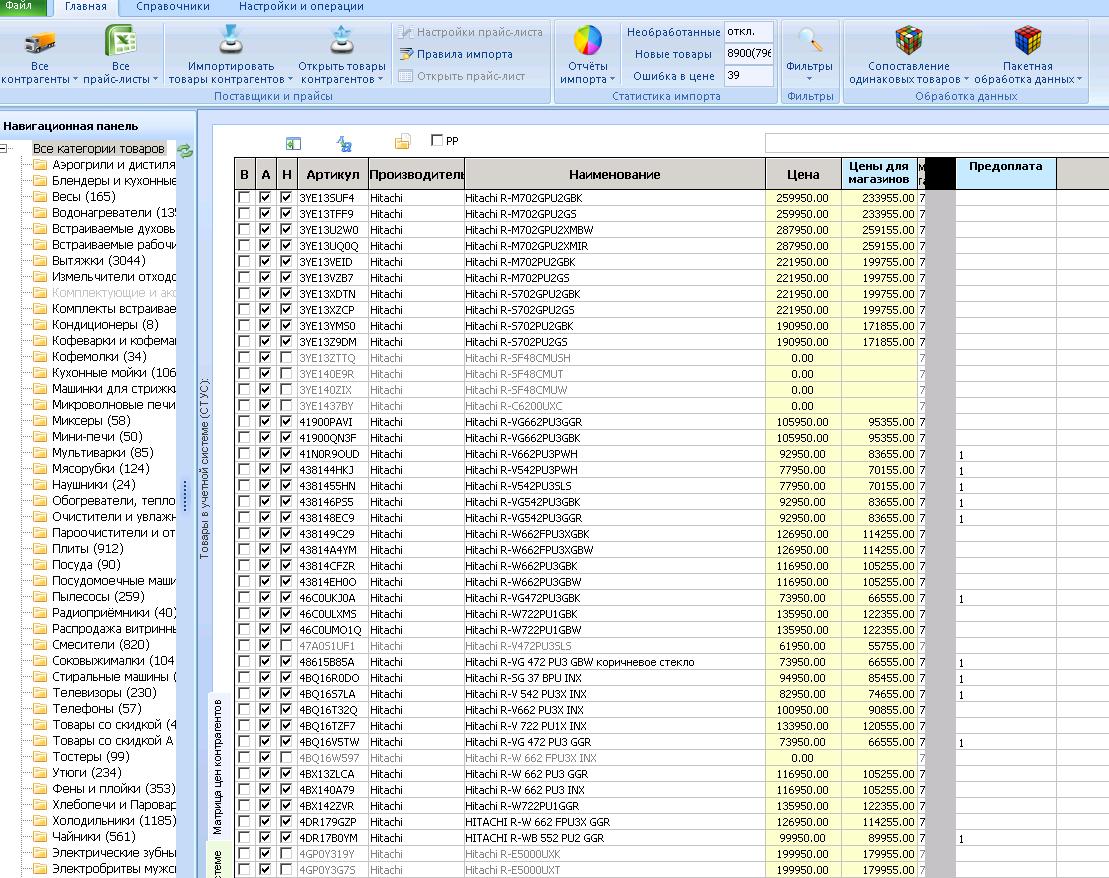Open the 'Фильтры' dropdown arrow
This screenshot has width=1109, height=878.
click(x=809, y=79)
